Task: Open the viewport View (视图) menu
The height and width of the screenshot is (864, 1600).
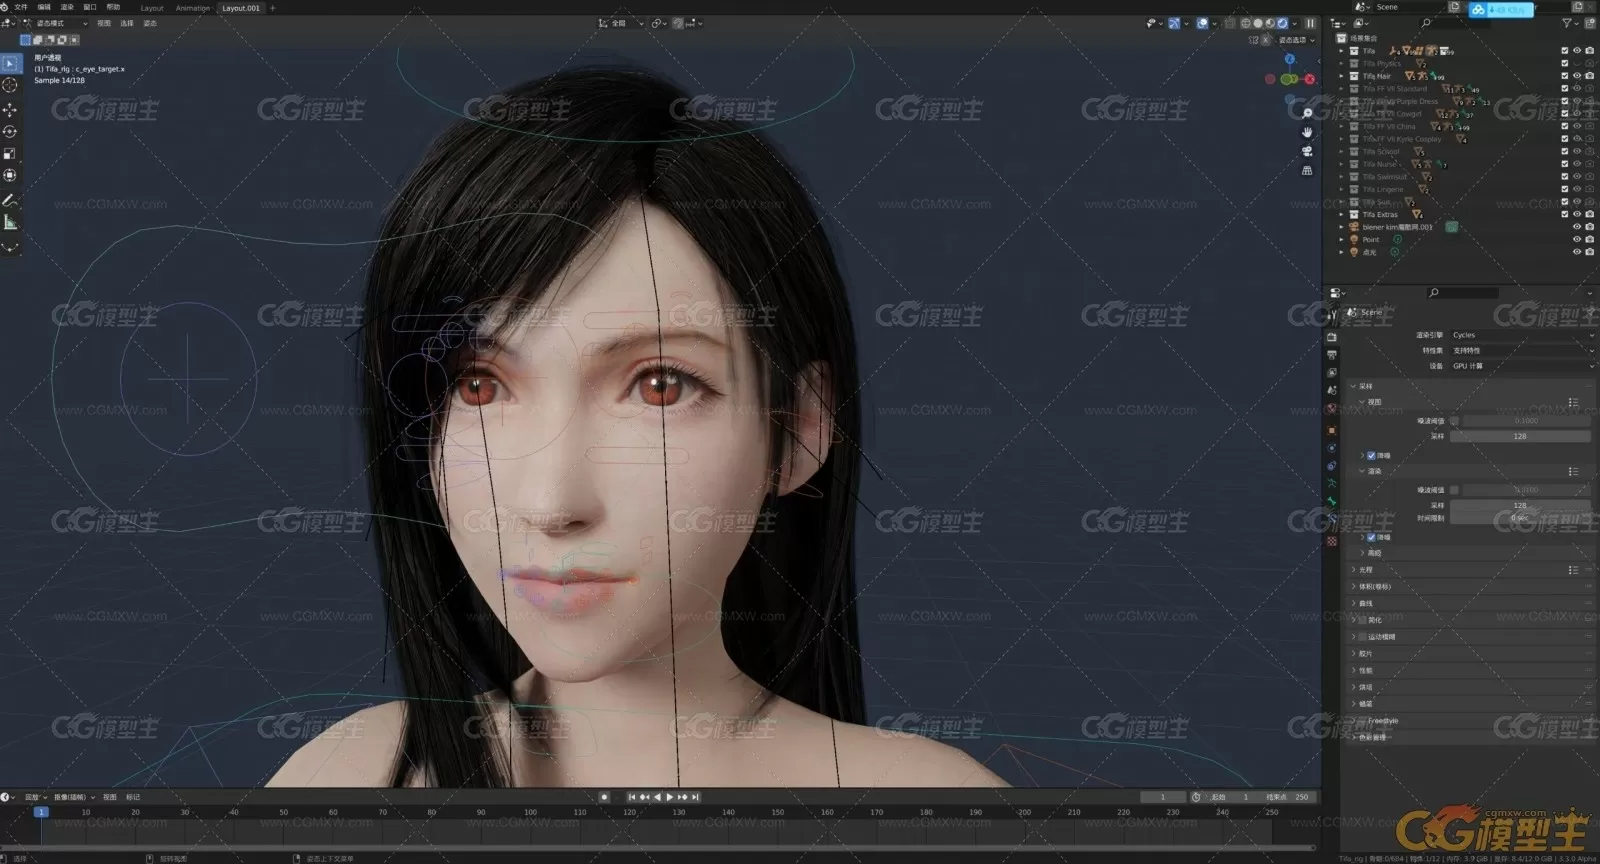Action: tap(104, 23)
